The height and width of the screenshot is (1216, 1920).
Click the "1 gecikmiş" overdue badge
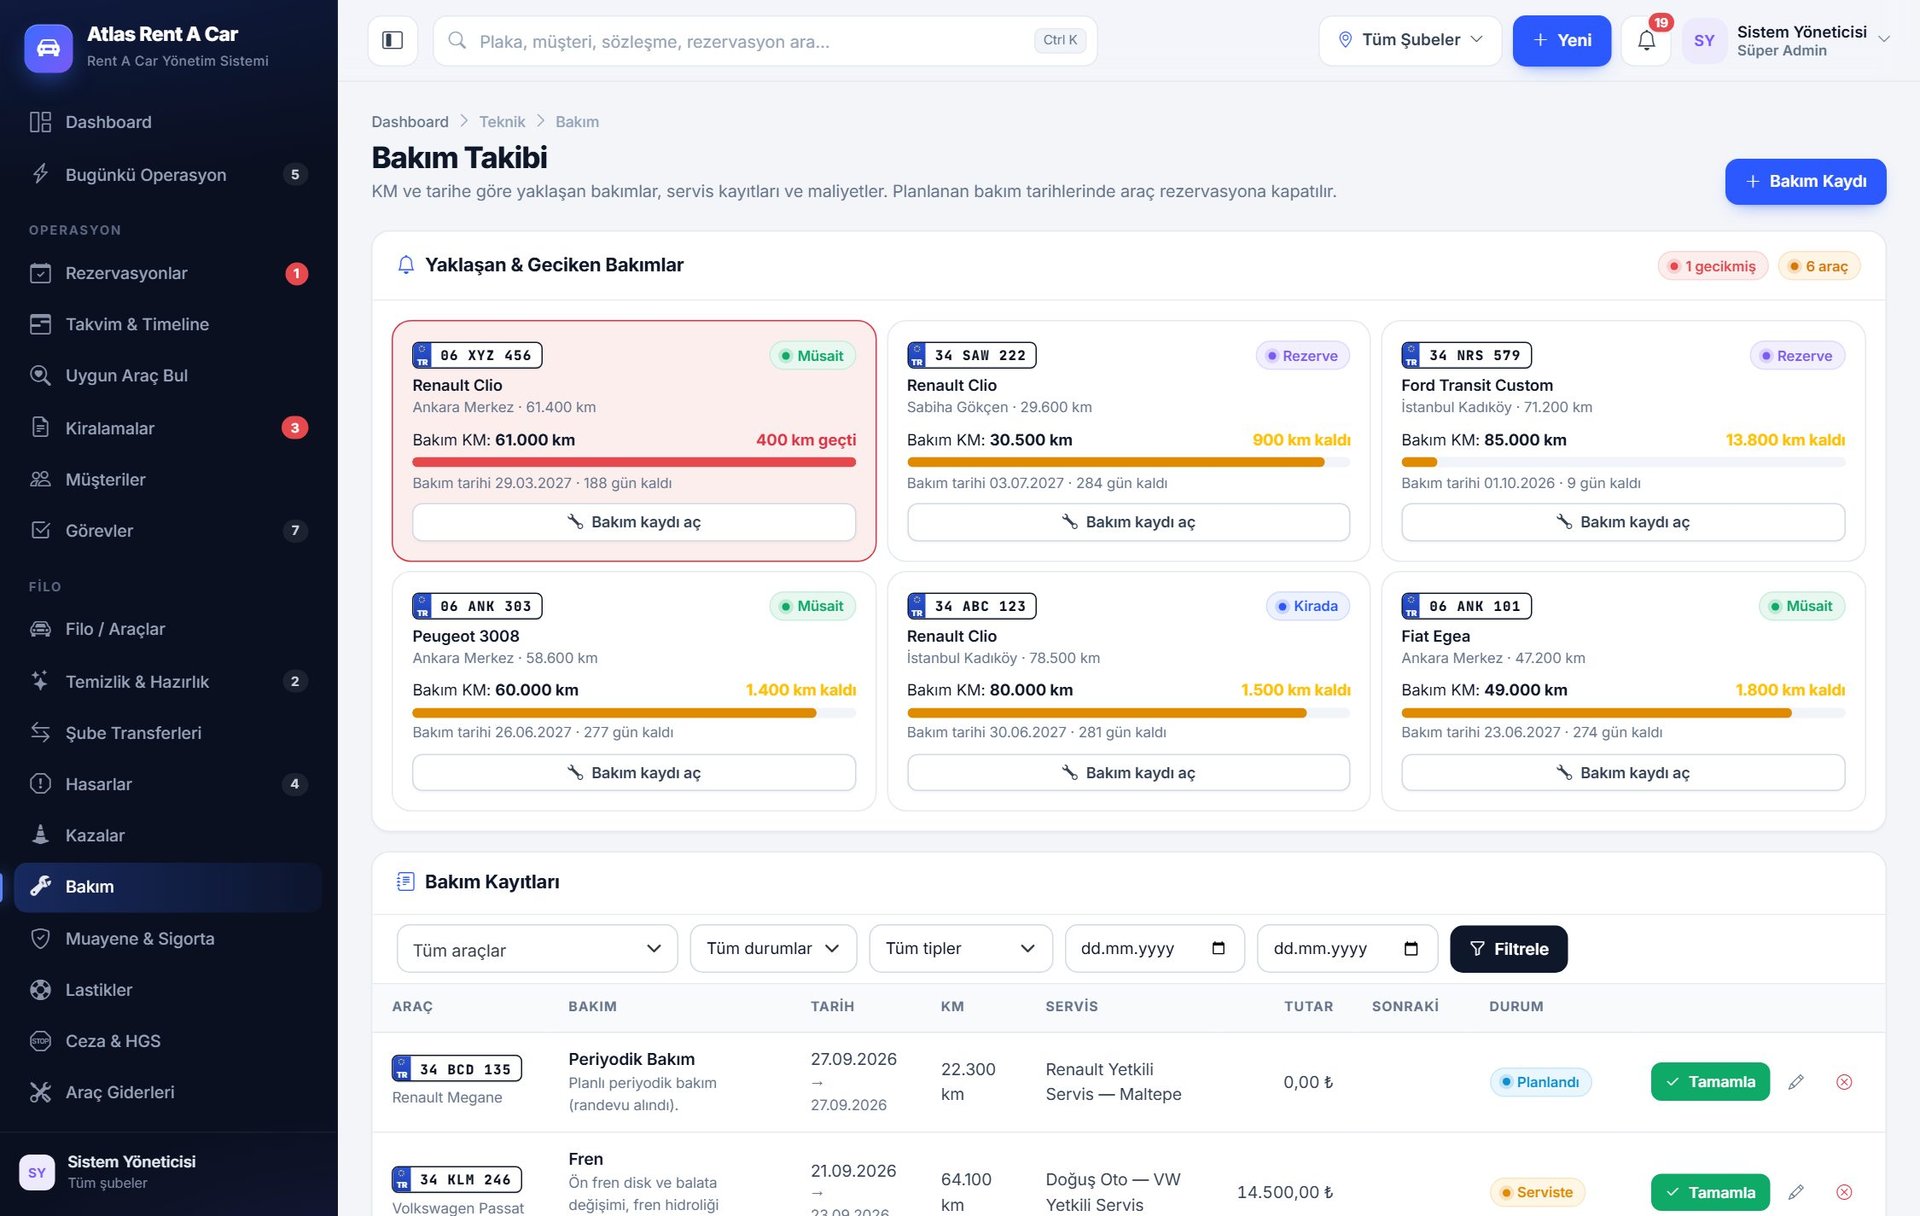coord(1713,266)
